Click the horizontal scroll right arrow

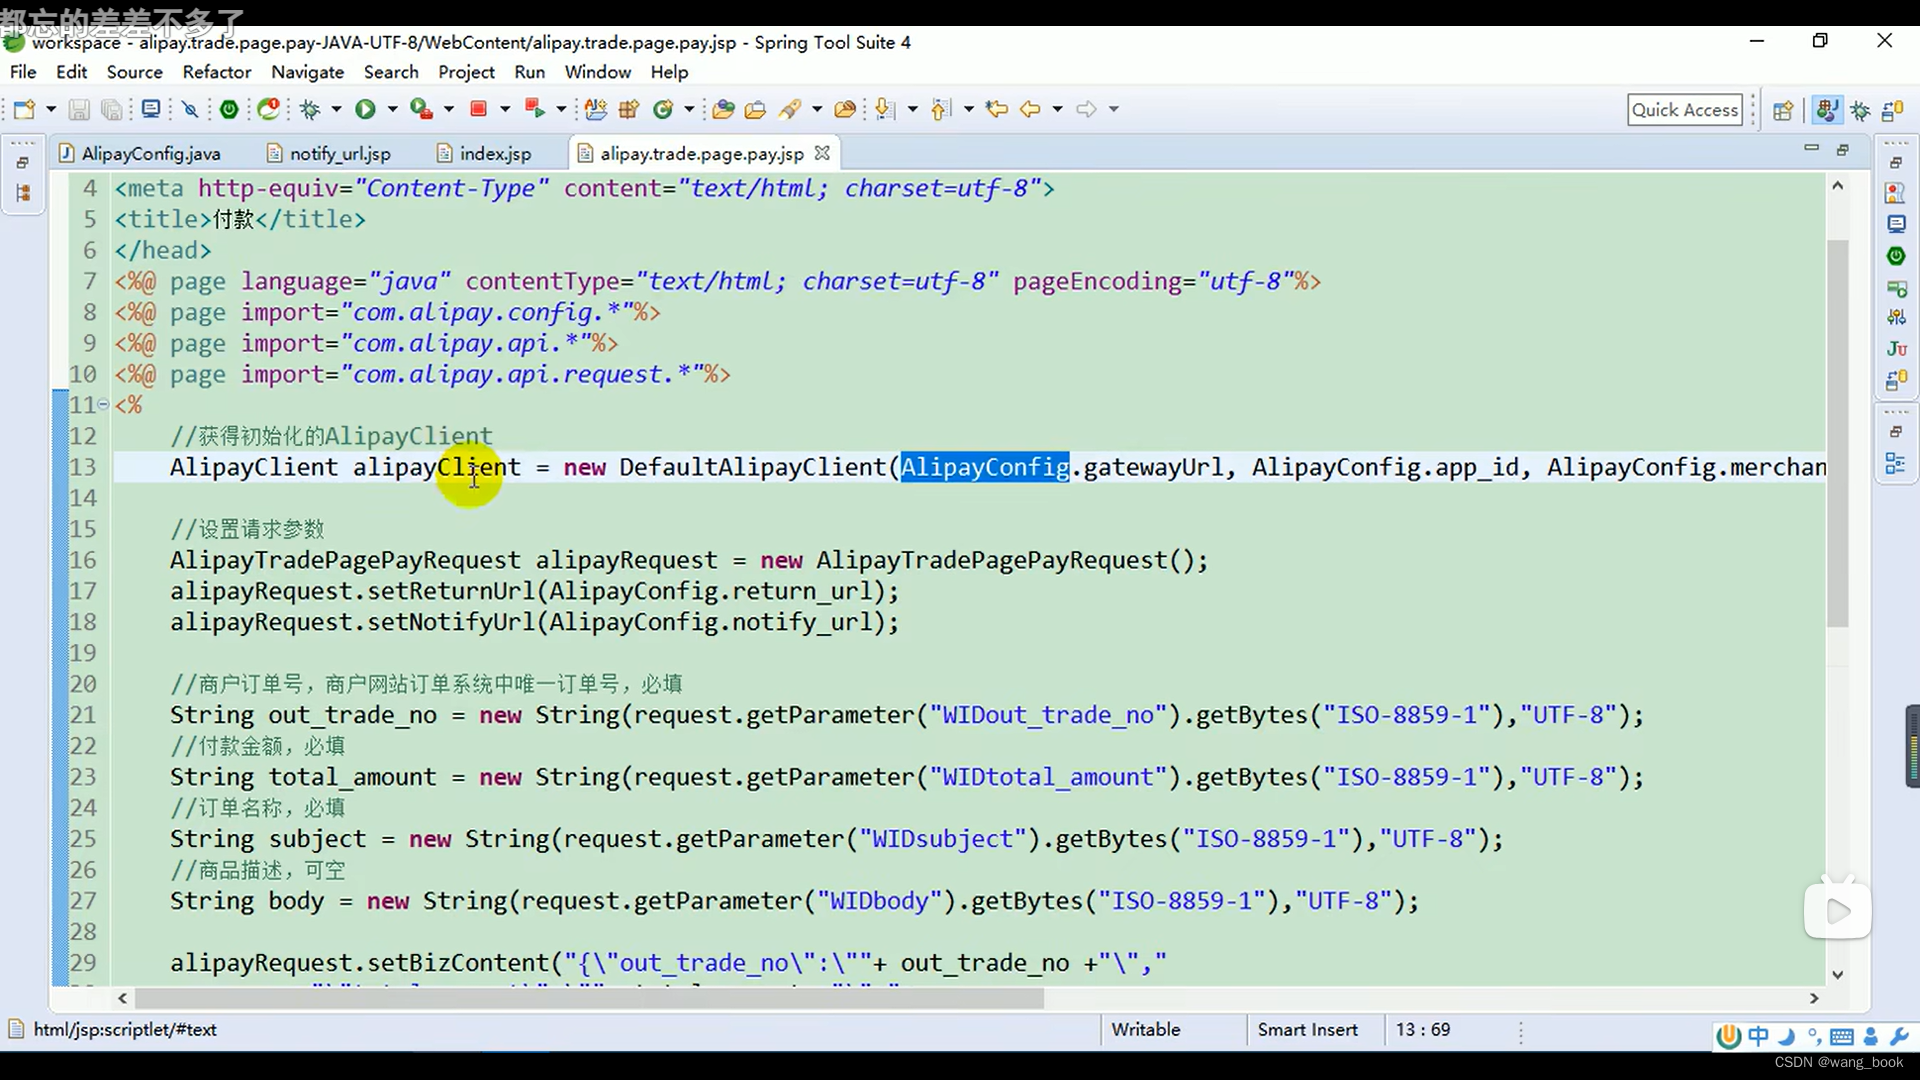point(1814,998)
